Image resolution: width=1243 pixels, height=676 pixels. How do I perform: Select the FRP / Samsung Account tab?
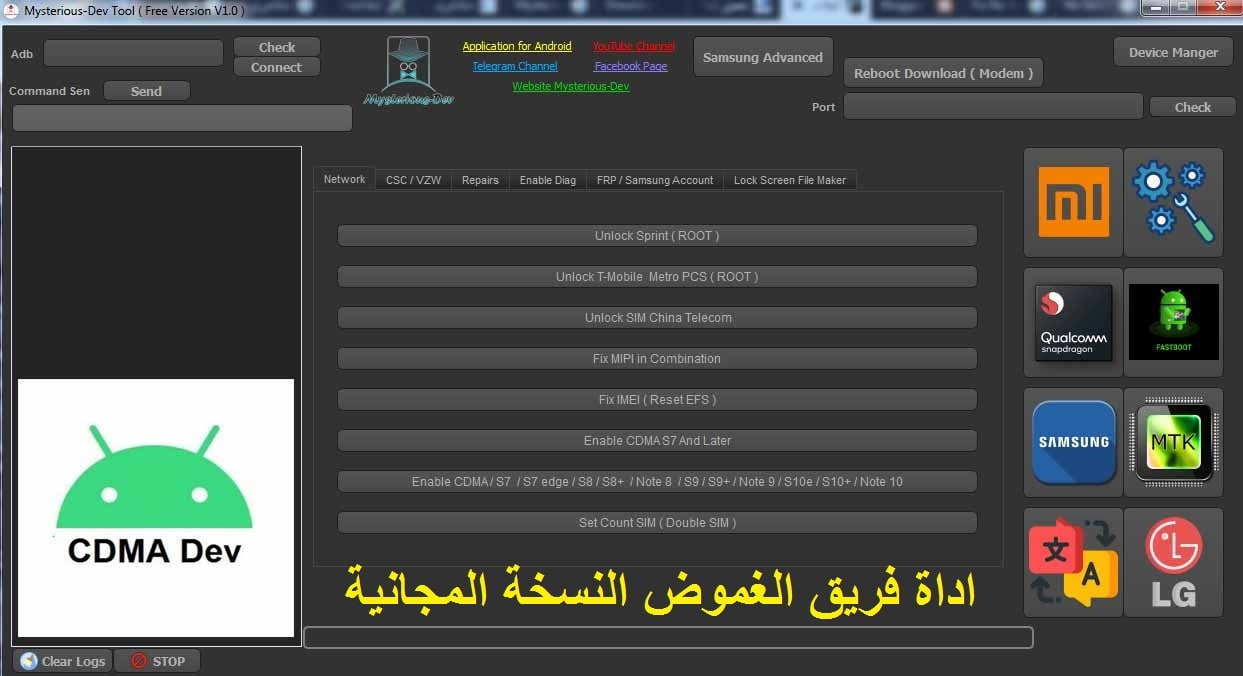tap(654, 180)
